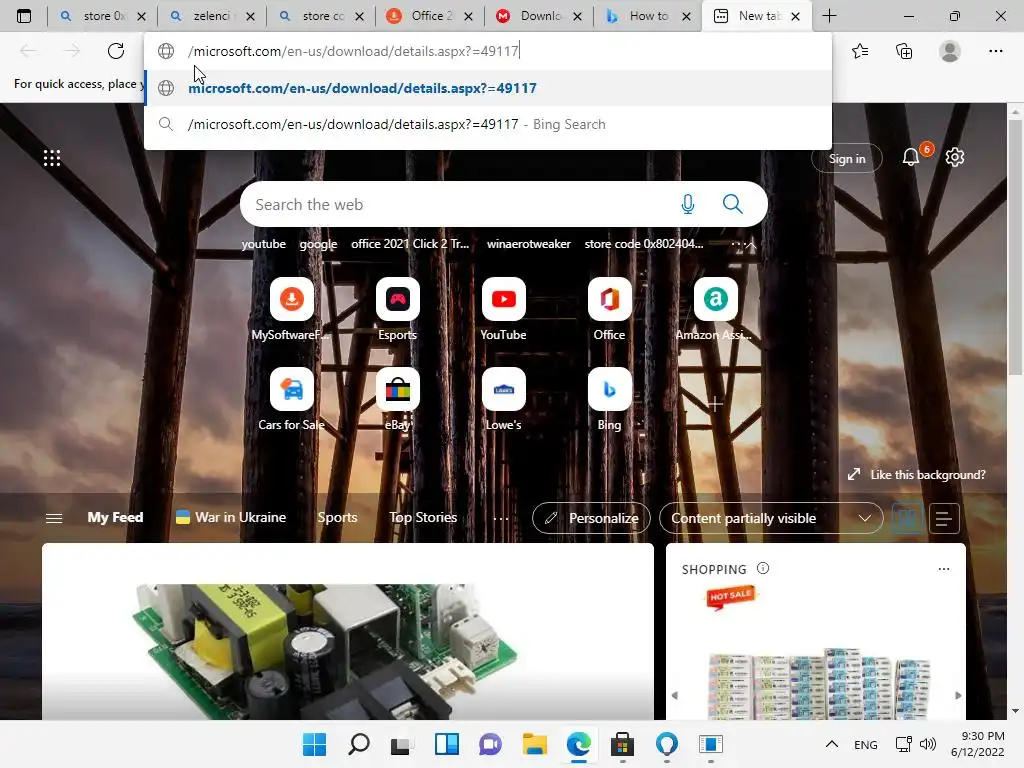Open the browser profile avatar

(950, 51)
